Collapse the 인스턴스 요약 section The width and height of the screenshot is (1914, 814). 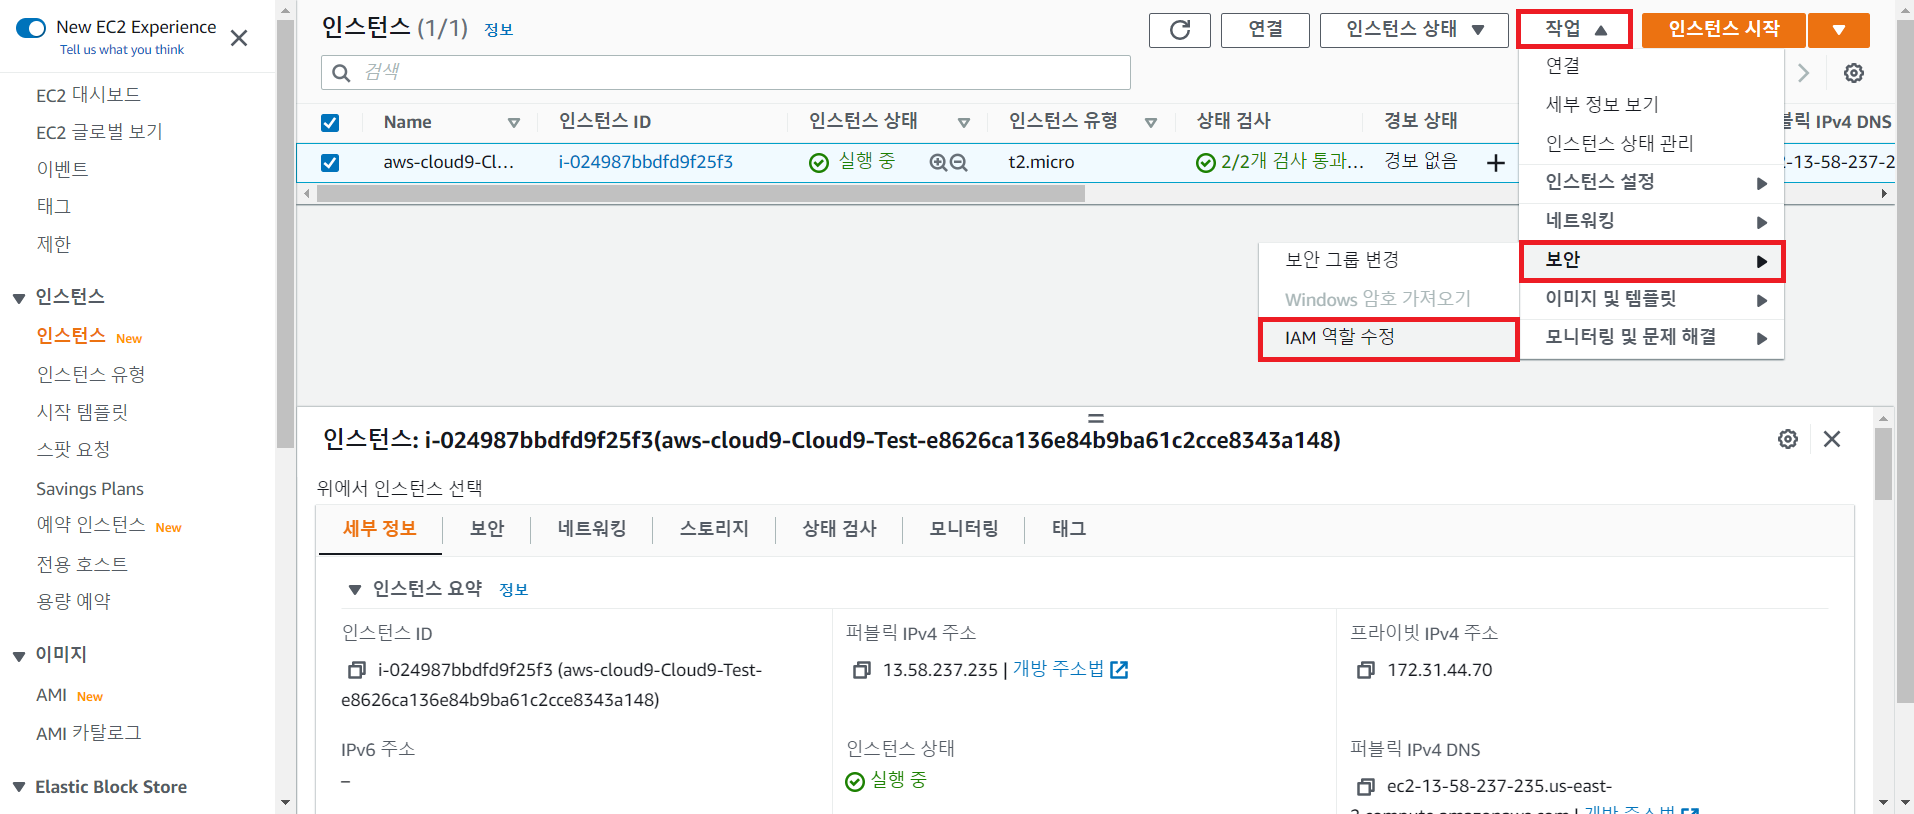354,590
